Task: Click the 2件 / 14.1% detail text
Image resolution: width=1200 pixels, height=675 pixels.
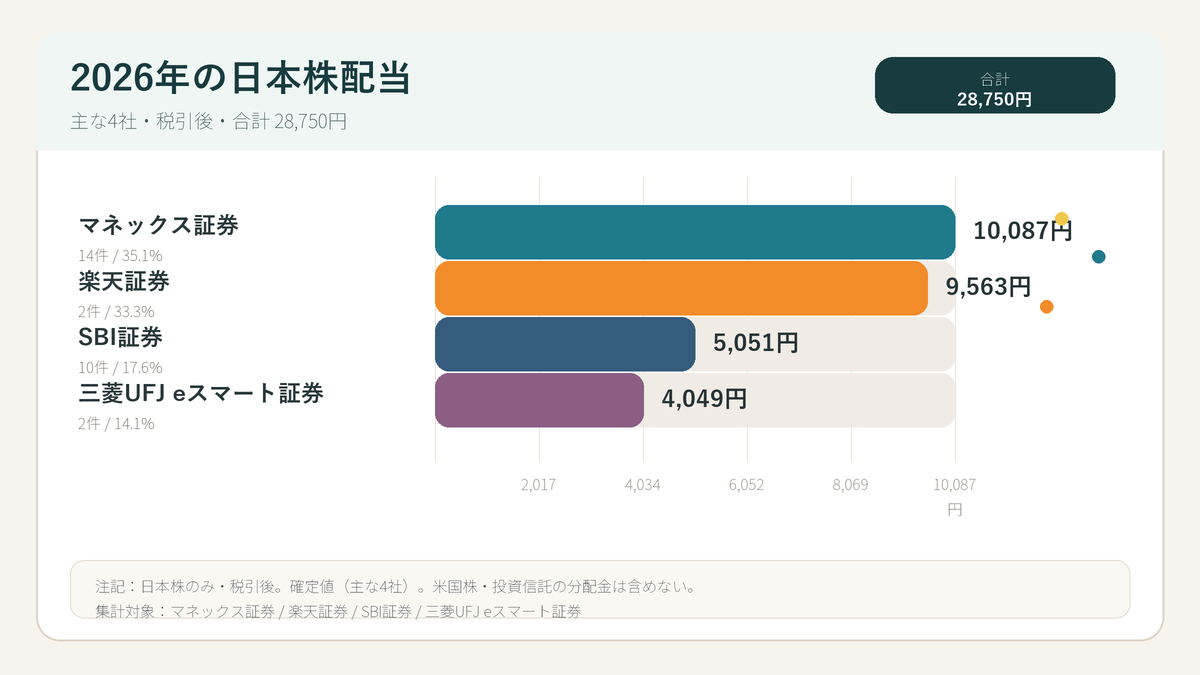Action: [116, 423]
